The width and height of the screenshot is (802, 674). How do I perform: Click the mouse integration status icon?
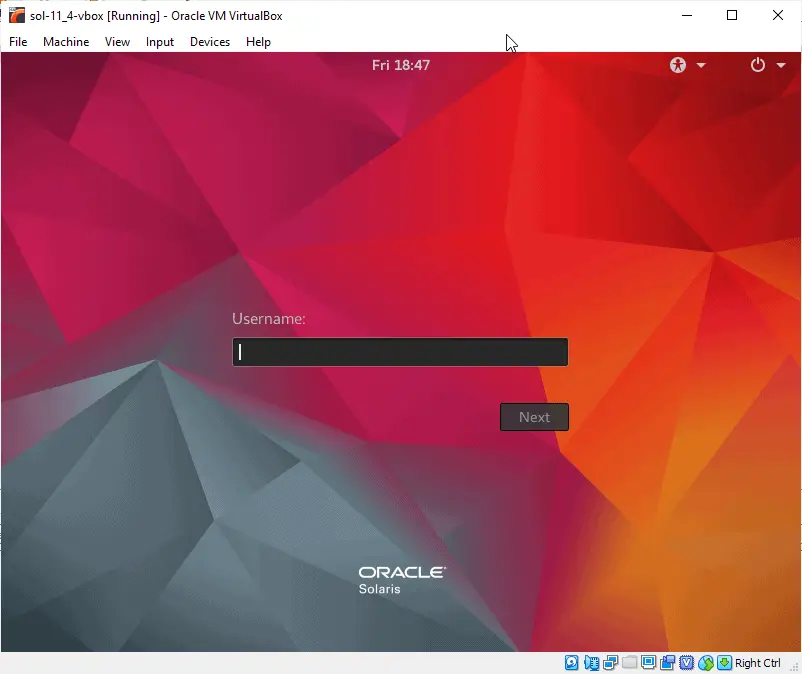[706, 663]
